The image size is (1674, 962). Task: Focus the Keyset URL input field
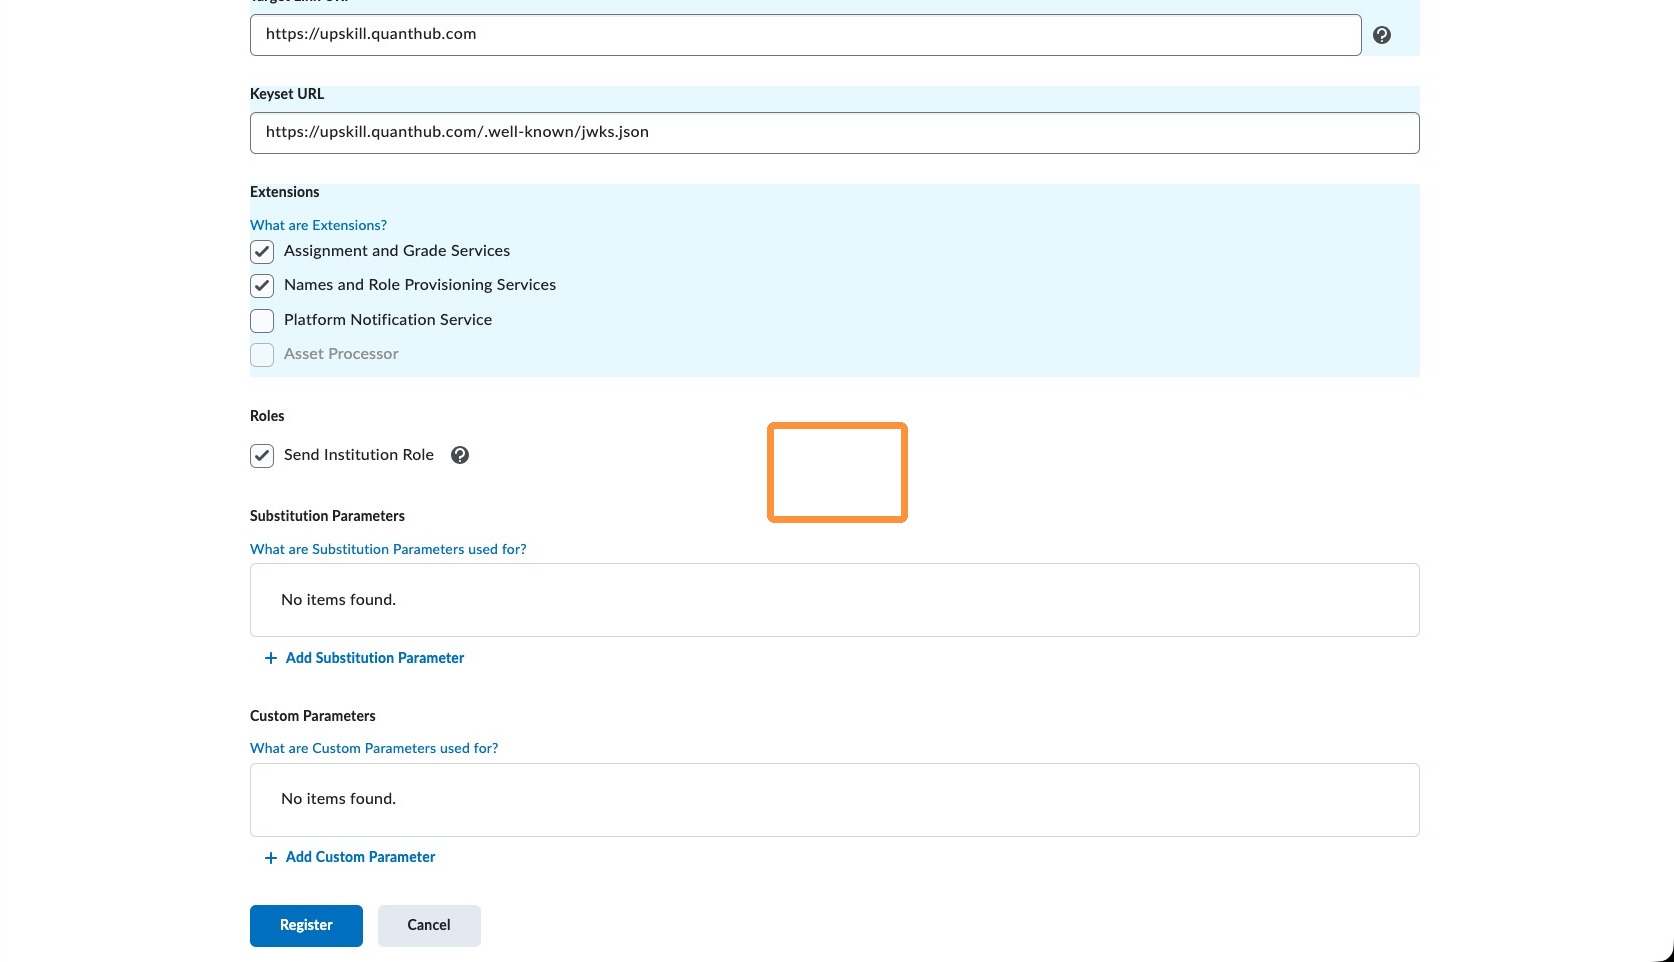tap(835, 133)
